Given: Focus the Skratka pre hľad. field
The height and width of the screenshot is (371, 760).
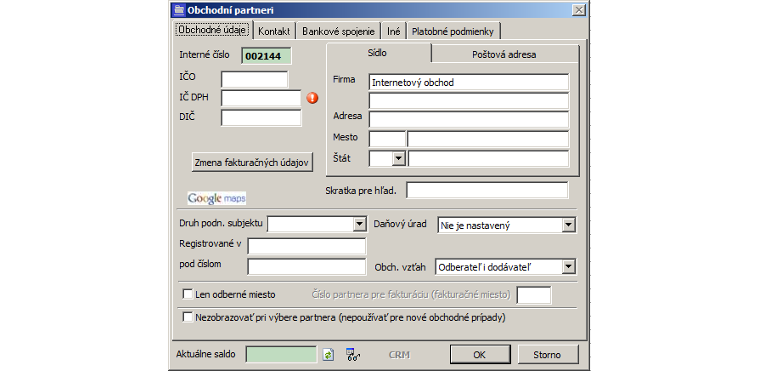Looking at the screenshot, I should (487, 190).
